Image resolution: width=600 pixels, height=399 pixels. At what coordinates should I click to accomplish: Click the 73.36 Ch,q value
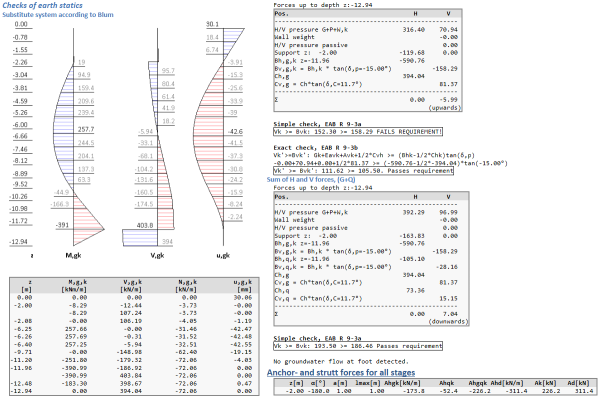click(415, 290)
